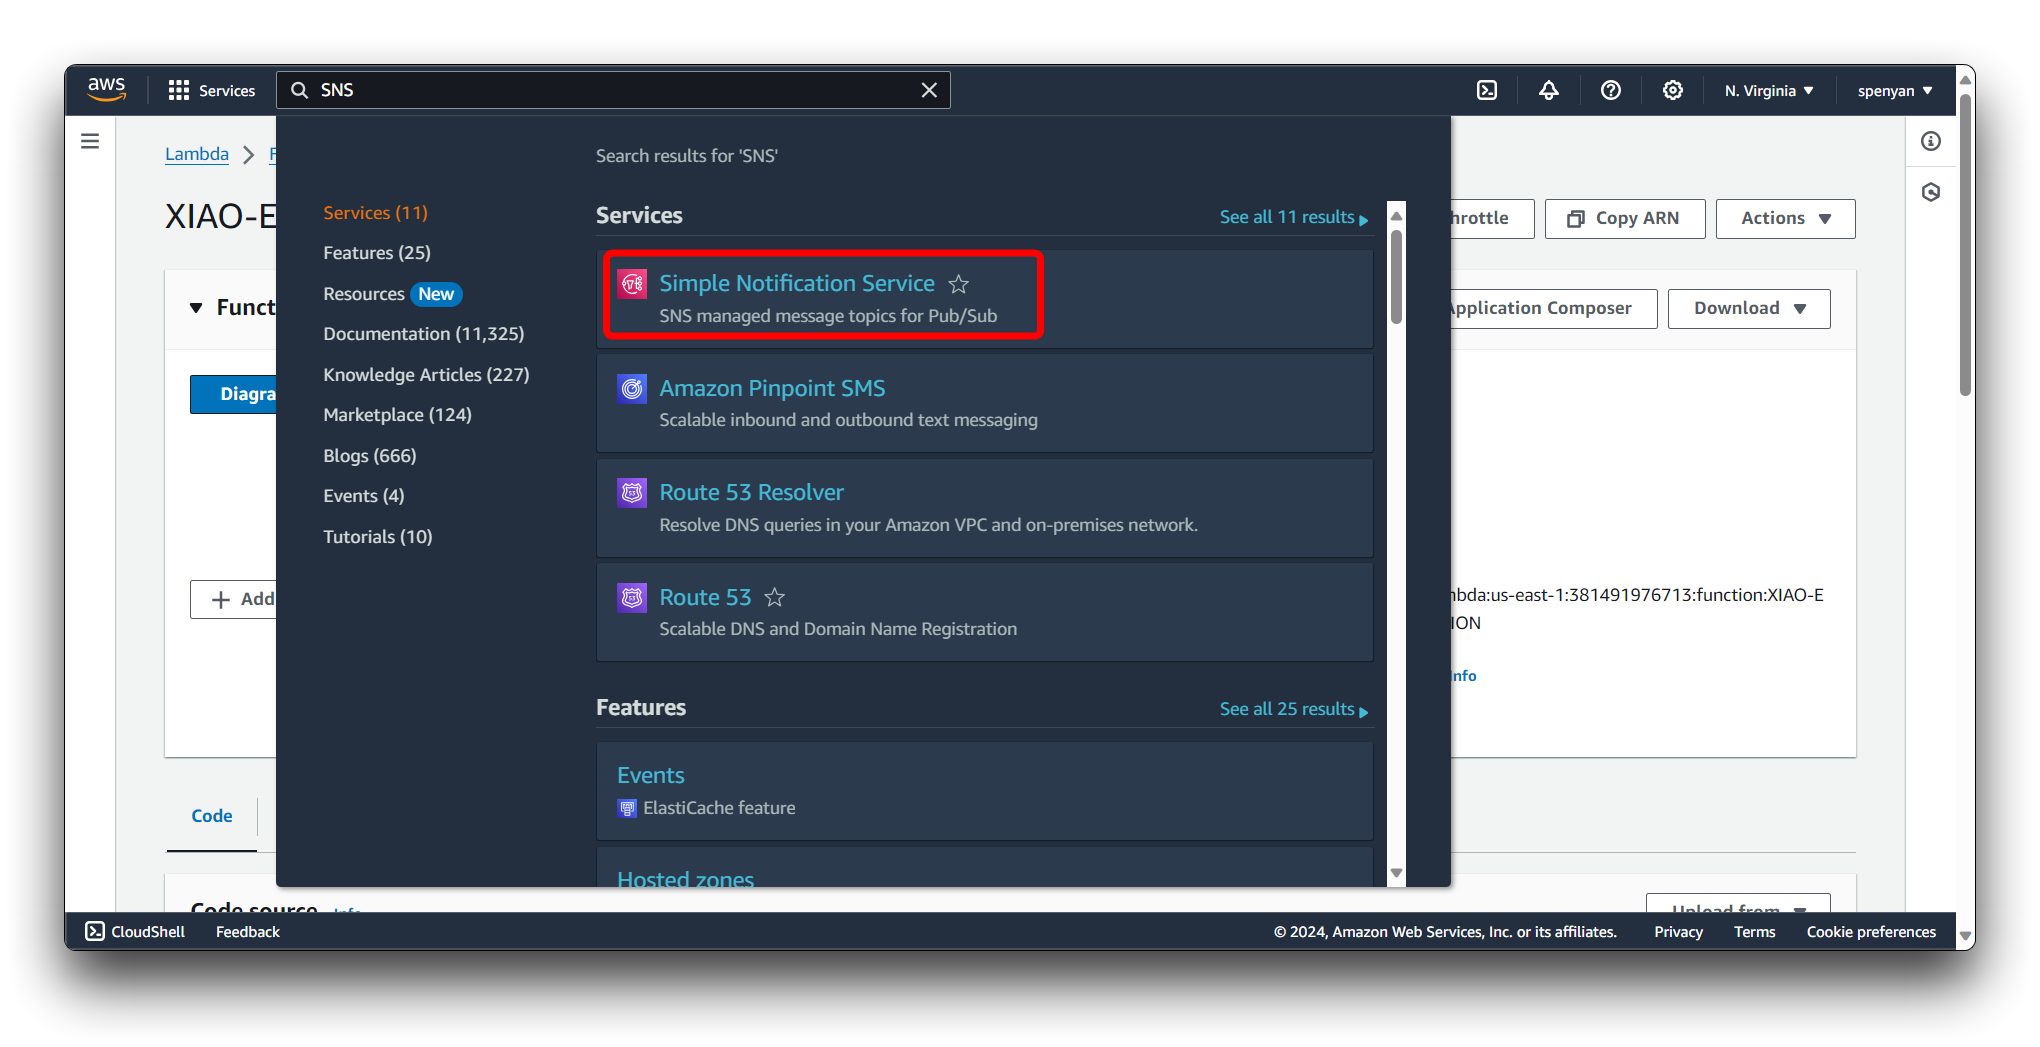Click the ElastiCache feature icon

click(627, 808)
